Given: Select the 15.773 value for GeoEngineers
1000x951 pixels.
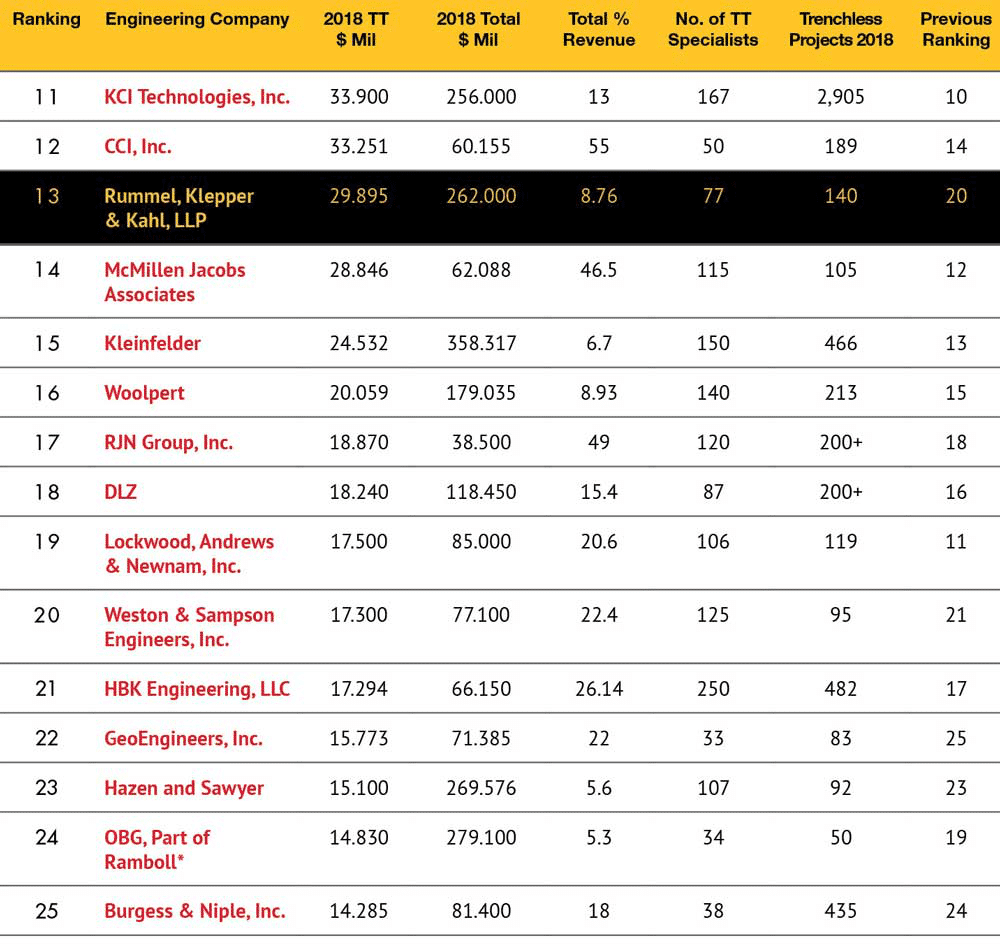Looking at the screenshot, I should click(359, 739).
